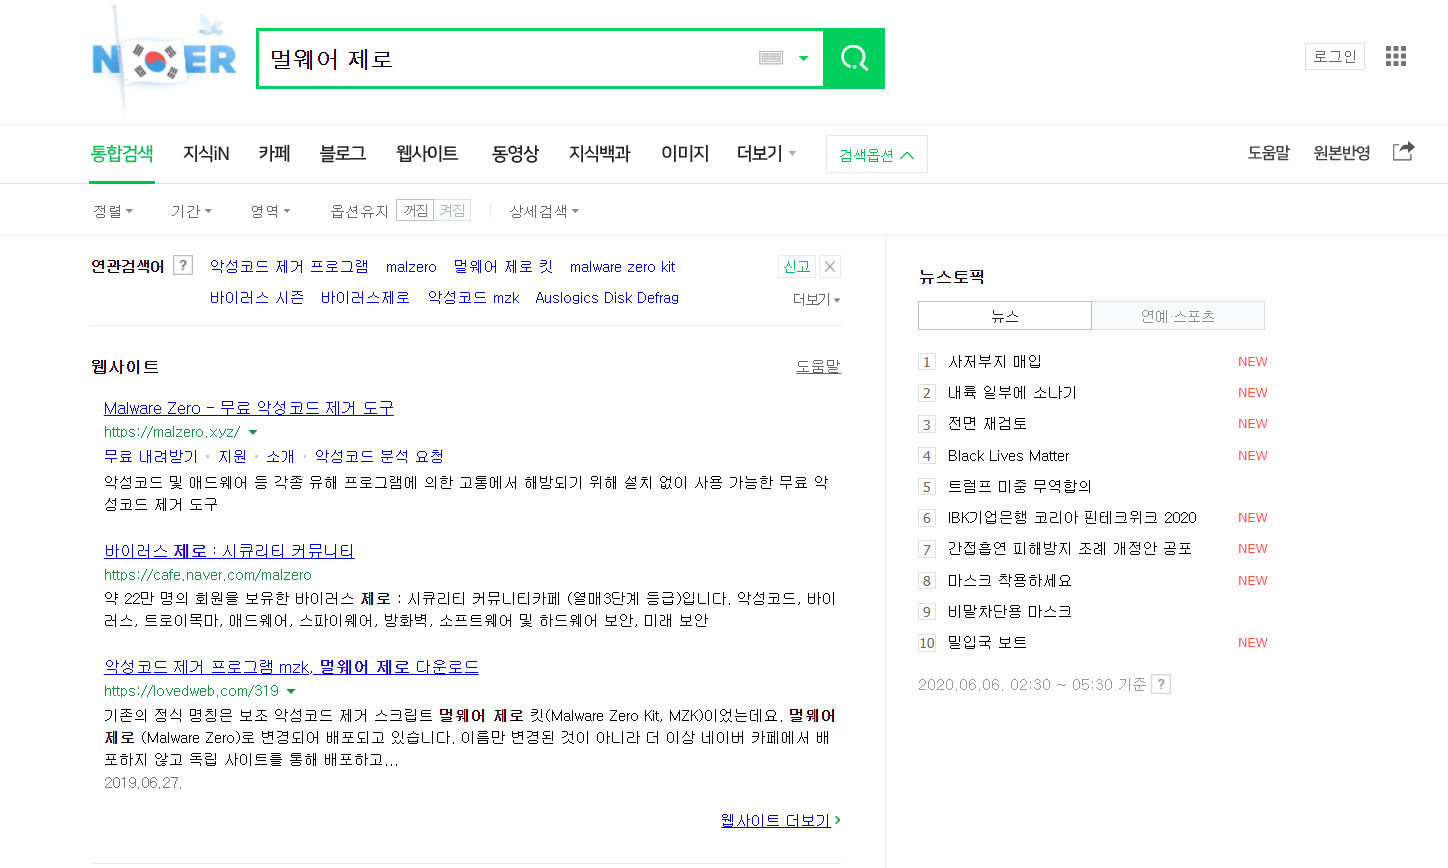The height and width of the screenshot is (868, 1448).
Task: Select the 이미지 tab
Action: (x=685, y=154)
